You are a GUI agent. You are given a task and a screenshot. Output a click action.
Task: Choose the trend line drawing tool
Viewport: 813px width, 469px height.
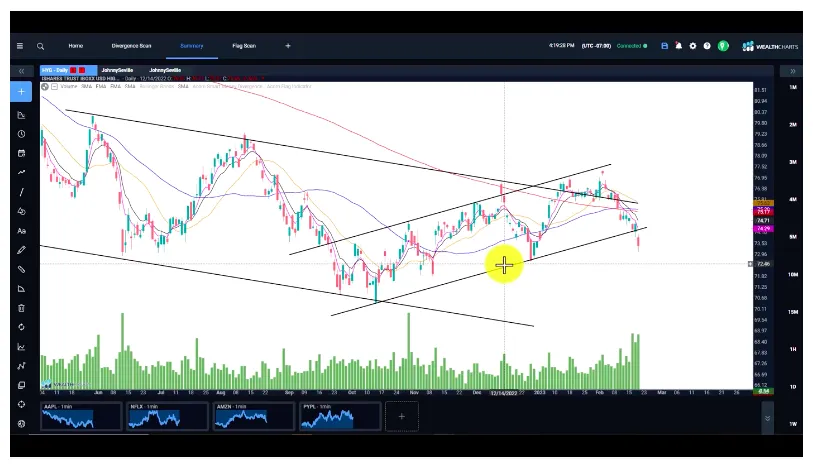coord(22,192)
